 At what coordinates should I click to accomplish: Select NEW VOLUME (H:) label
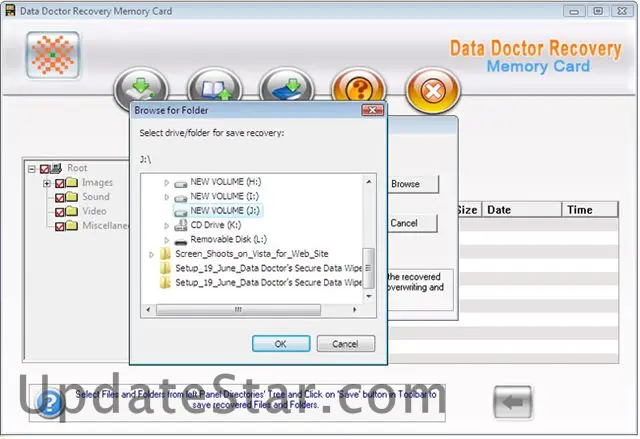pos(226,182)
